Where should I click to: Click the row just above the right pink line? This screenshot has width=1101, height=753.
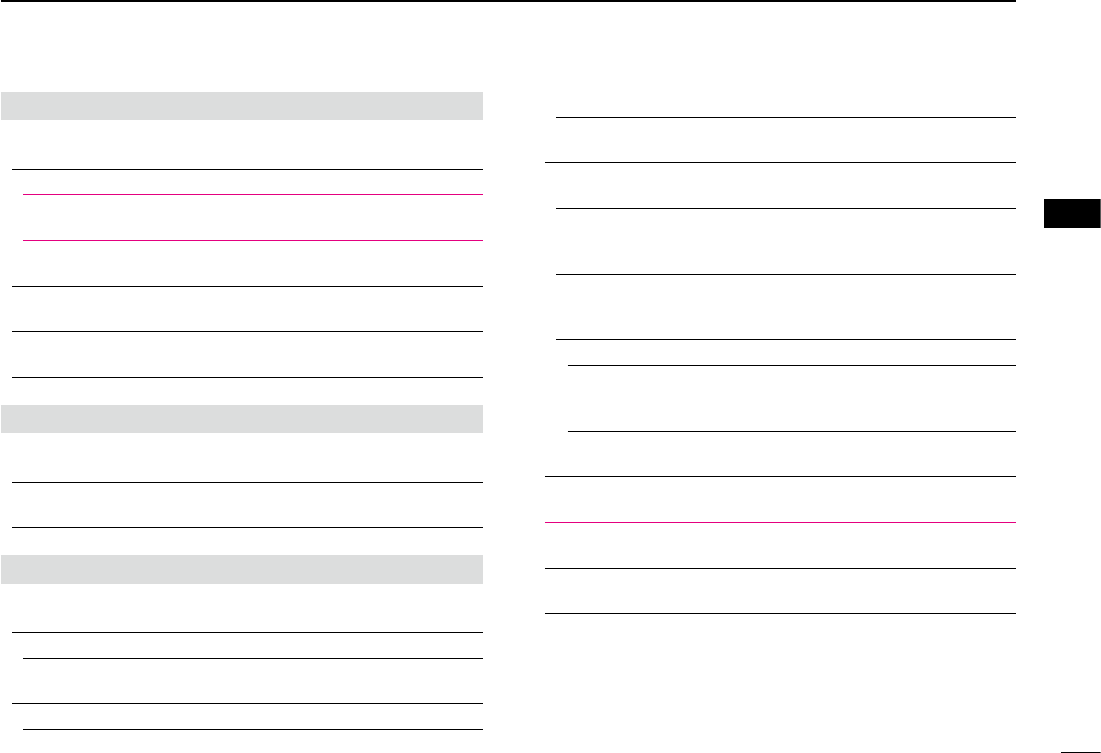coord(780,499)
